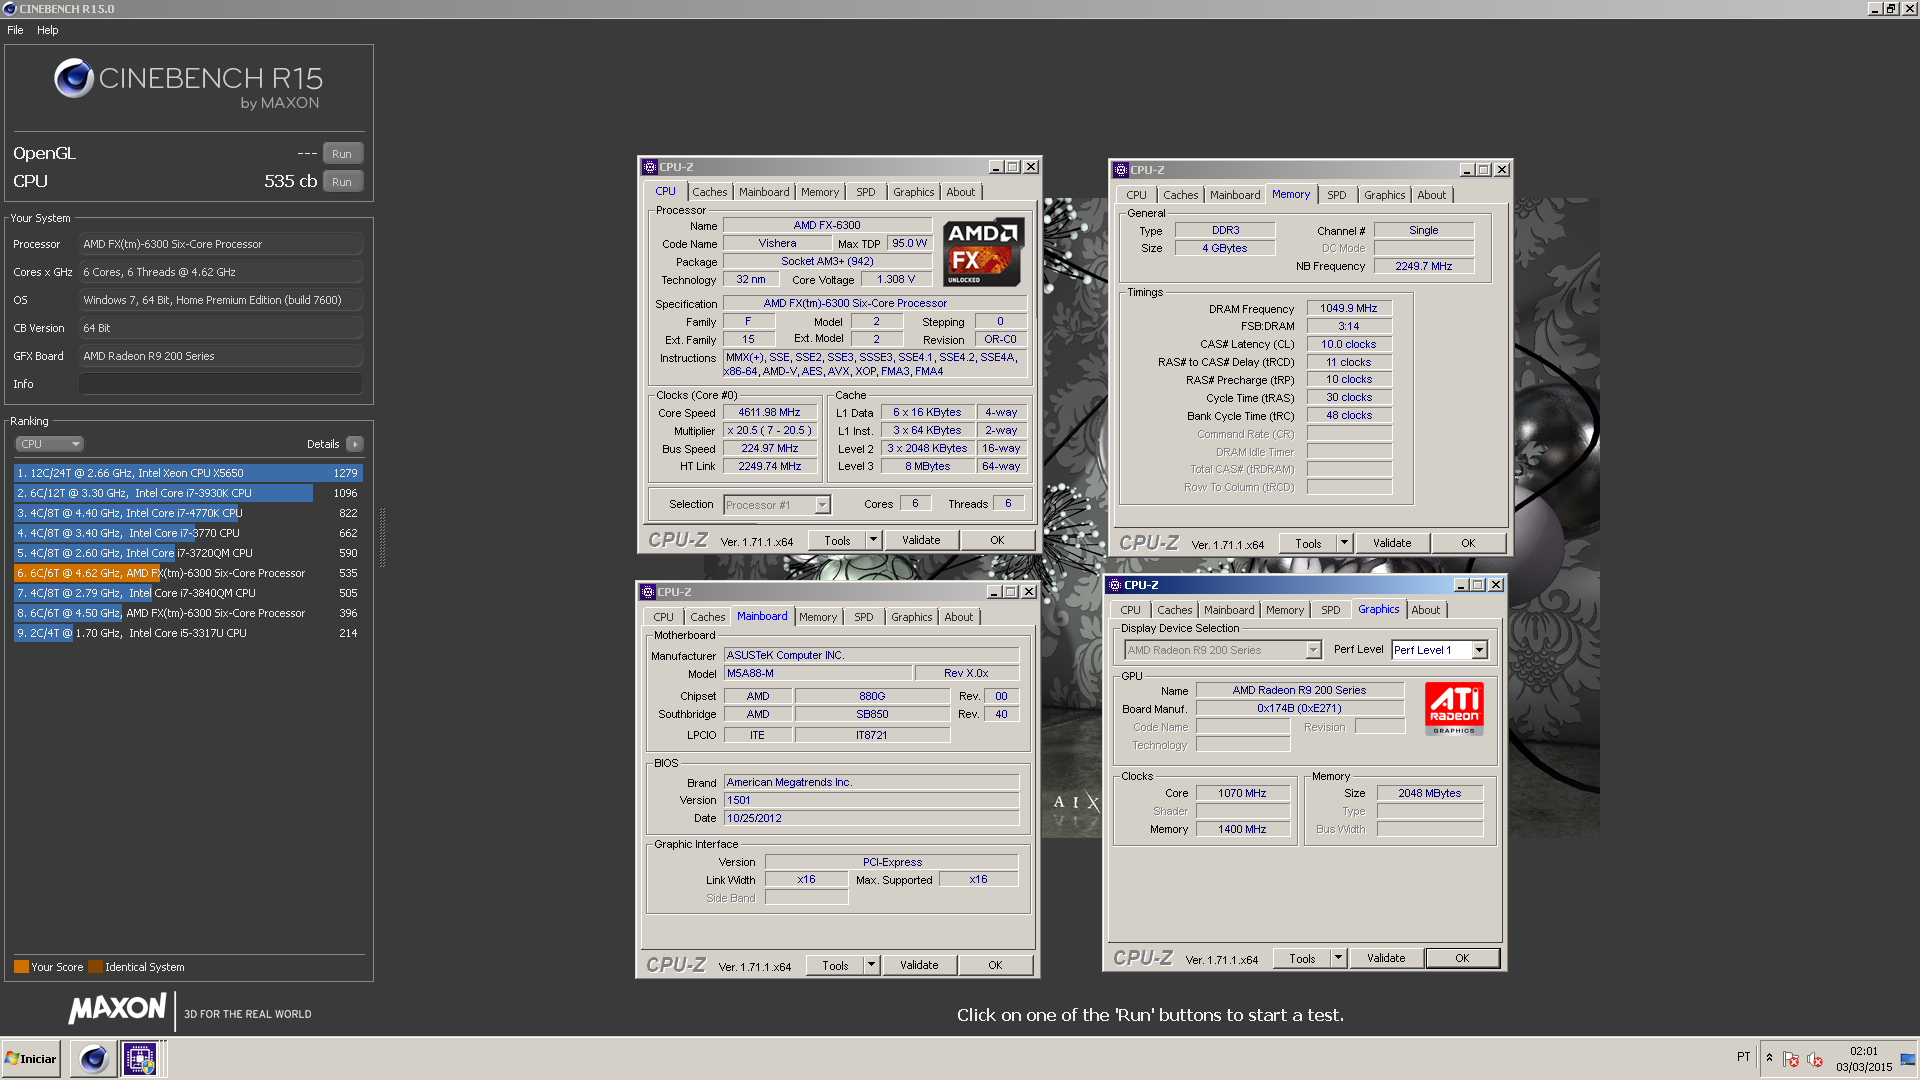Click the CPU-Z chip icon in the taskbar
1920x1080 pixels.
(139, 1058)
